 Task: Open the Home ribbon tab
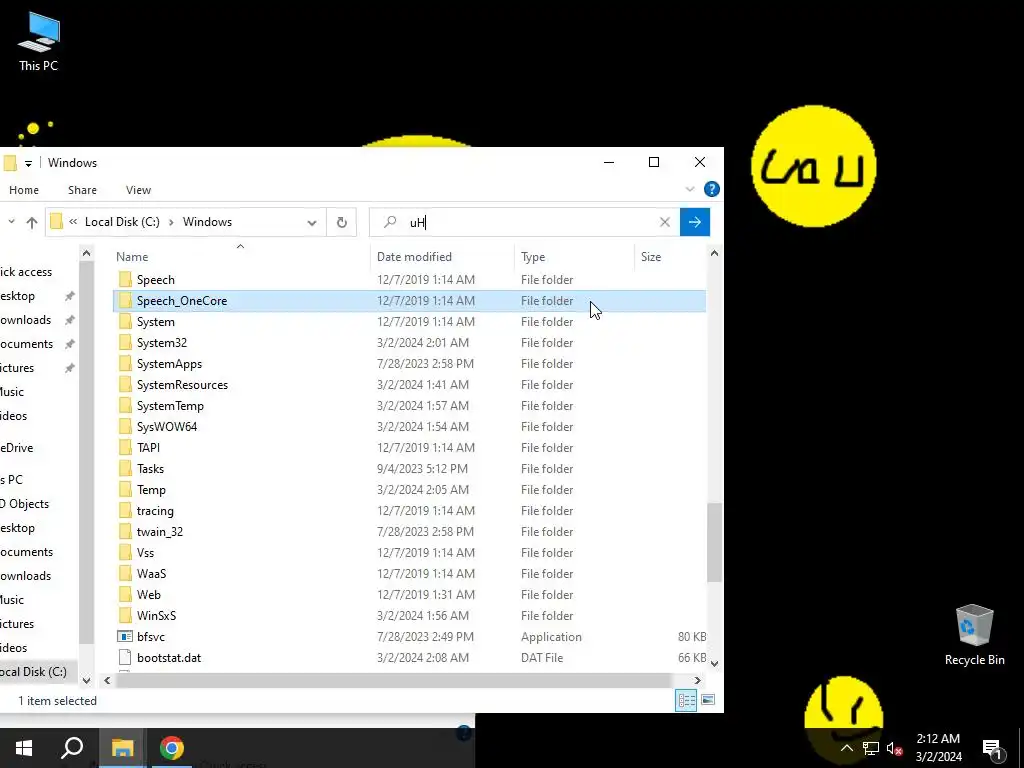point(24,190)
